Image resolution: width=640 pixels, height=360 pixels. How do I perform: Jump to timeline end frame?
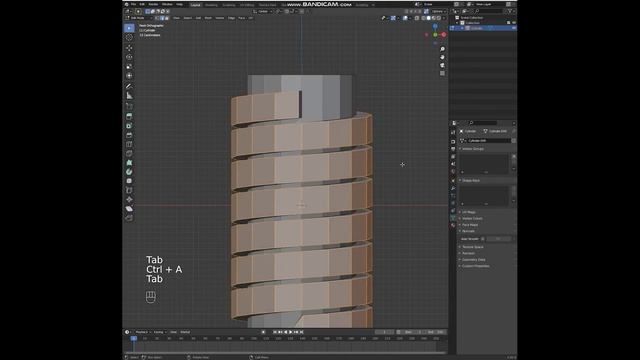(302, 332)
